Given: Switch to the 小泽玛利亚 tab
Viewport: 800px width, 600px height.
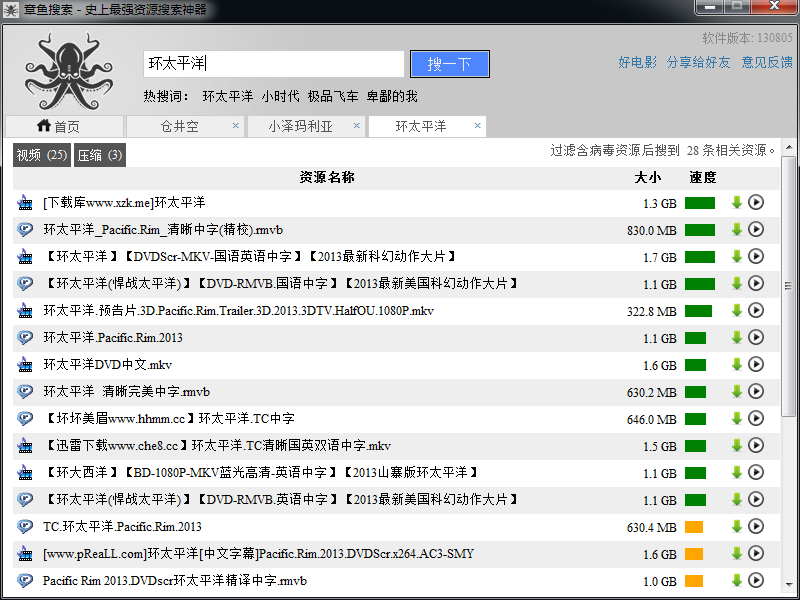Looking at the screenshot, I should point(306,127).
